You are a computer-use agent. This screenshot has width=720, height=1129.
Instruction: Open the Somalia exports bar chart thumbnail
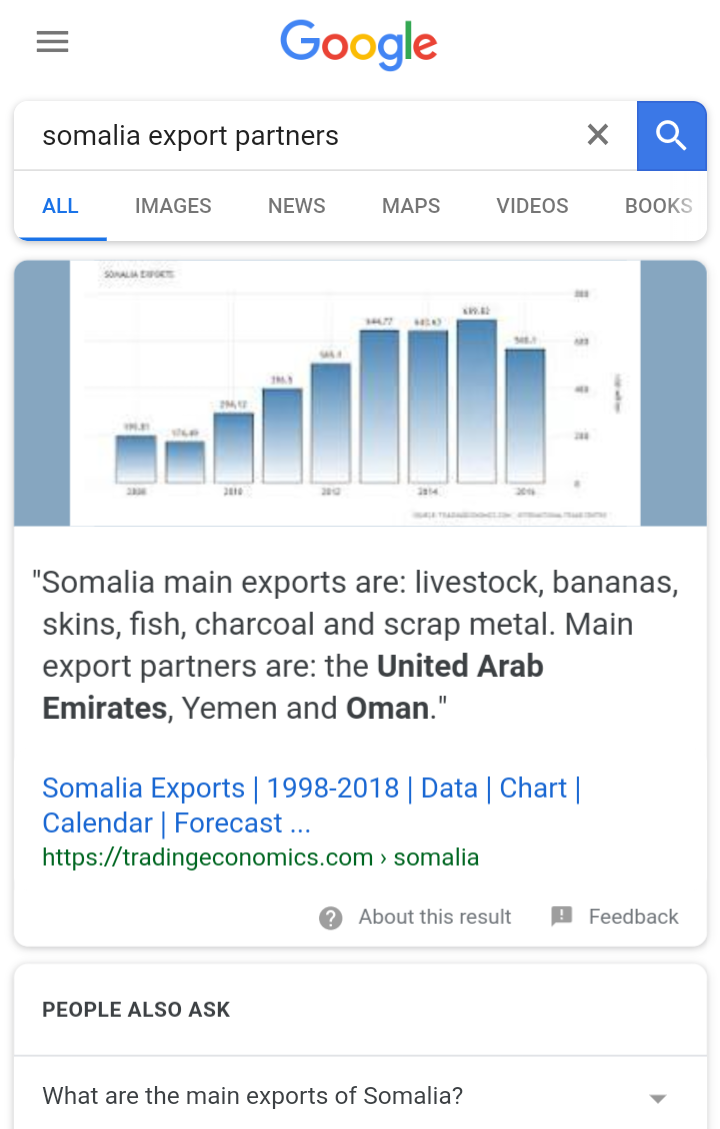coord(360,393)
